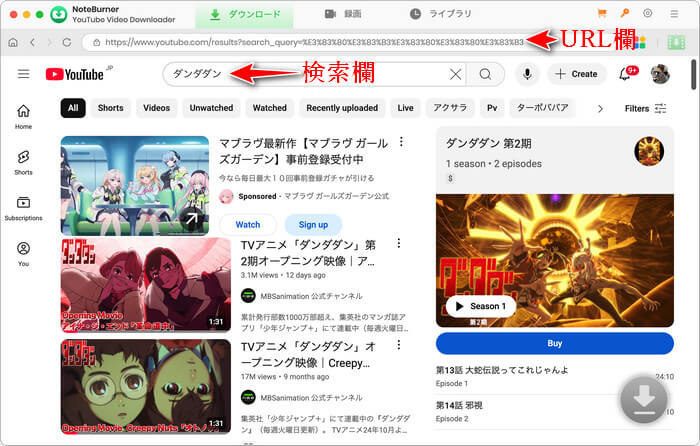
Task: Open the YouTube sidebar guide menu
Action: point(24,74)
